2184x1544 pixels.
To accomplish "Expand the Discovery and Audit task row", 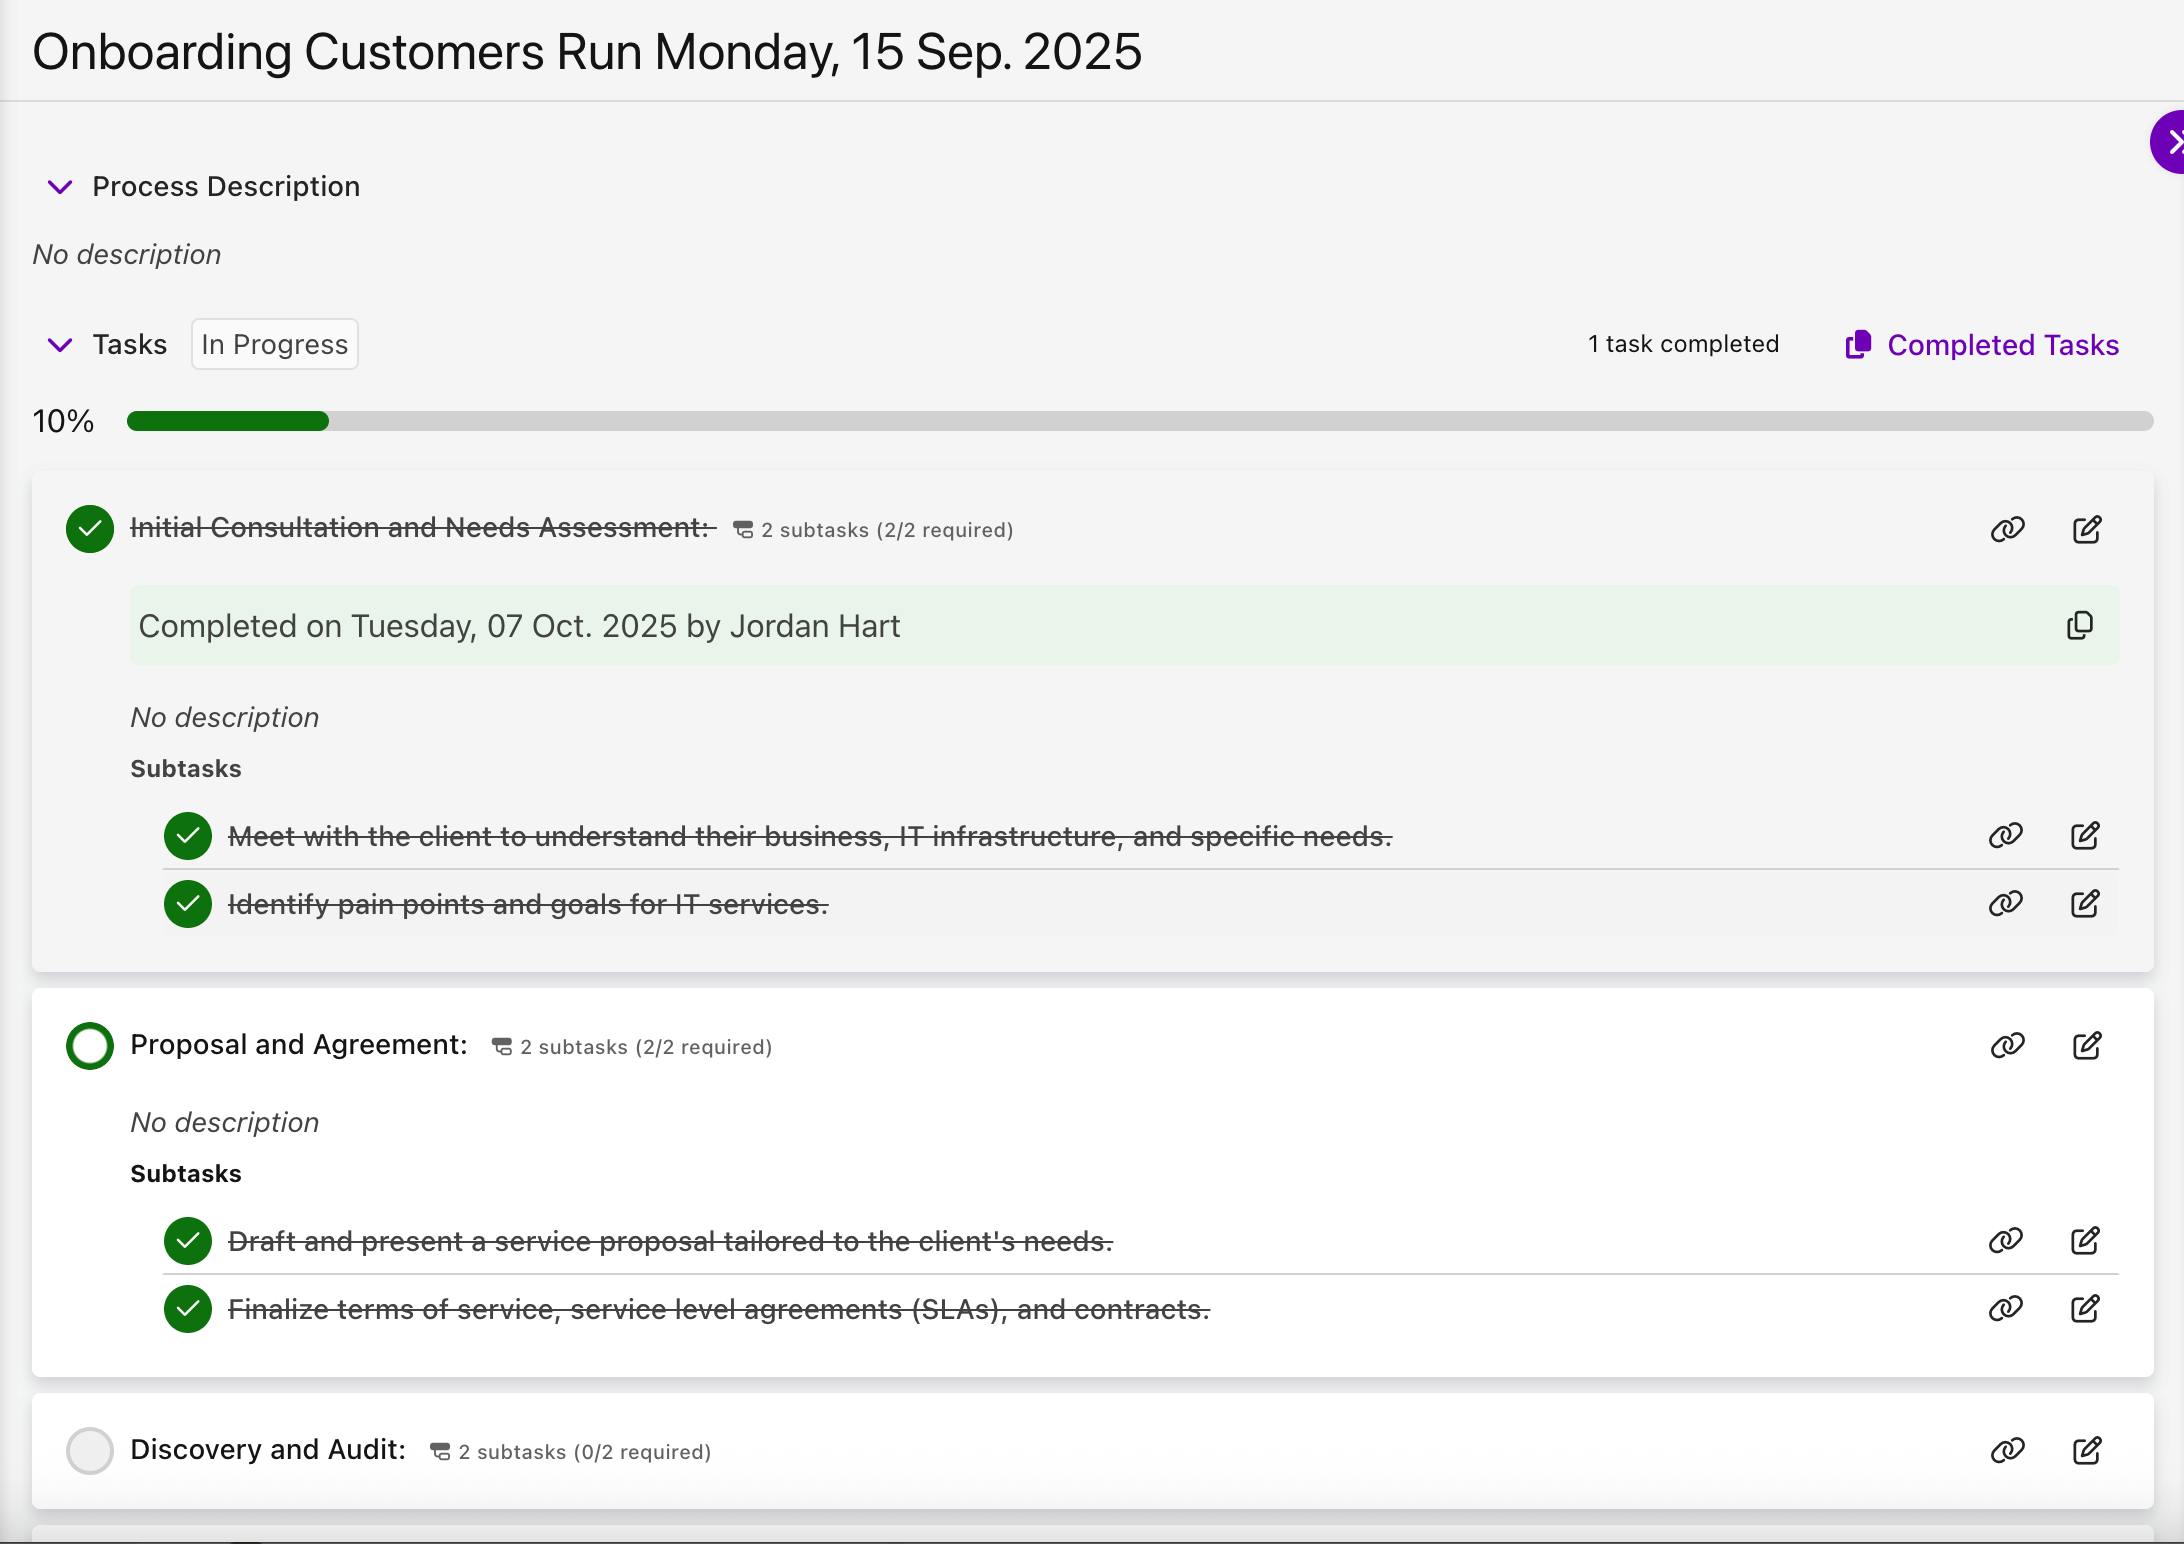I will click(268, 1450).
